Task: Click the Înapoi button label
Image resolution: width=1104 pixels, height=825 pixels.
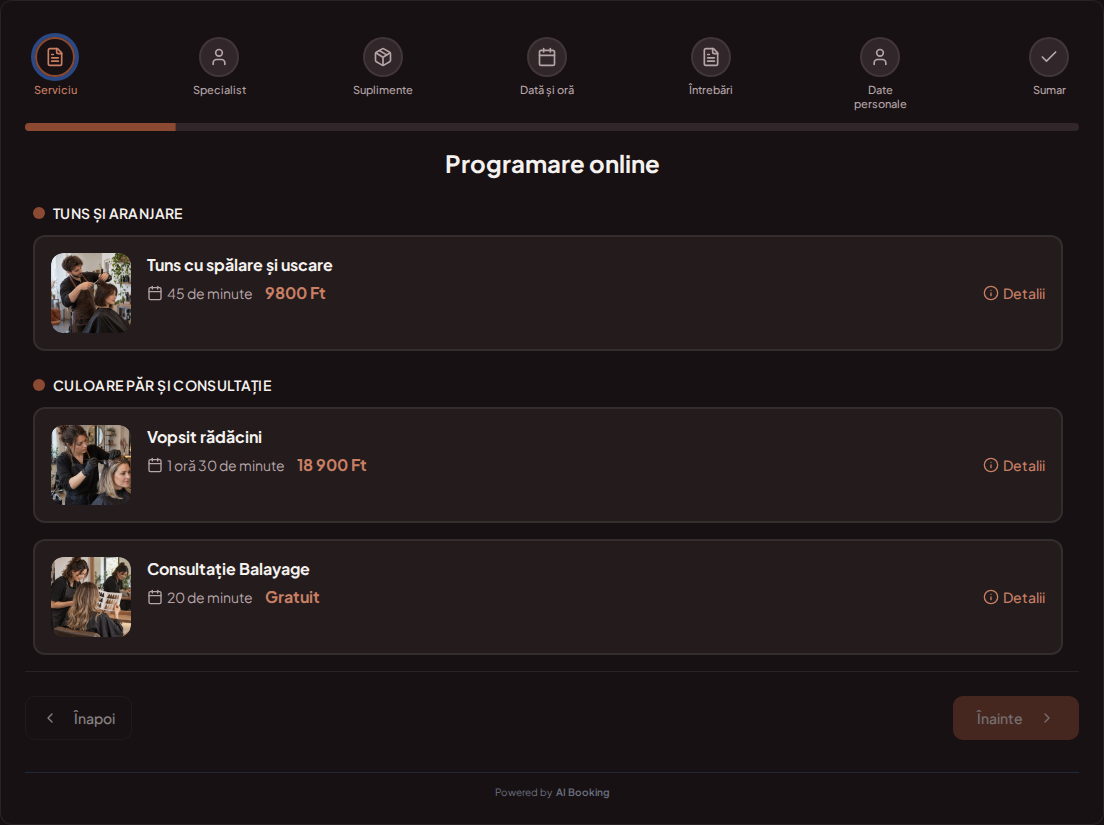Action: pos(94,719)
